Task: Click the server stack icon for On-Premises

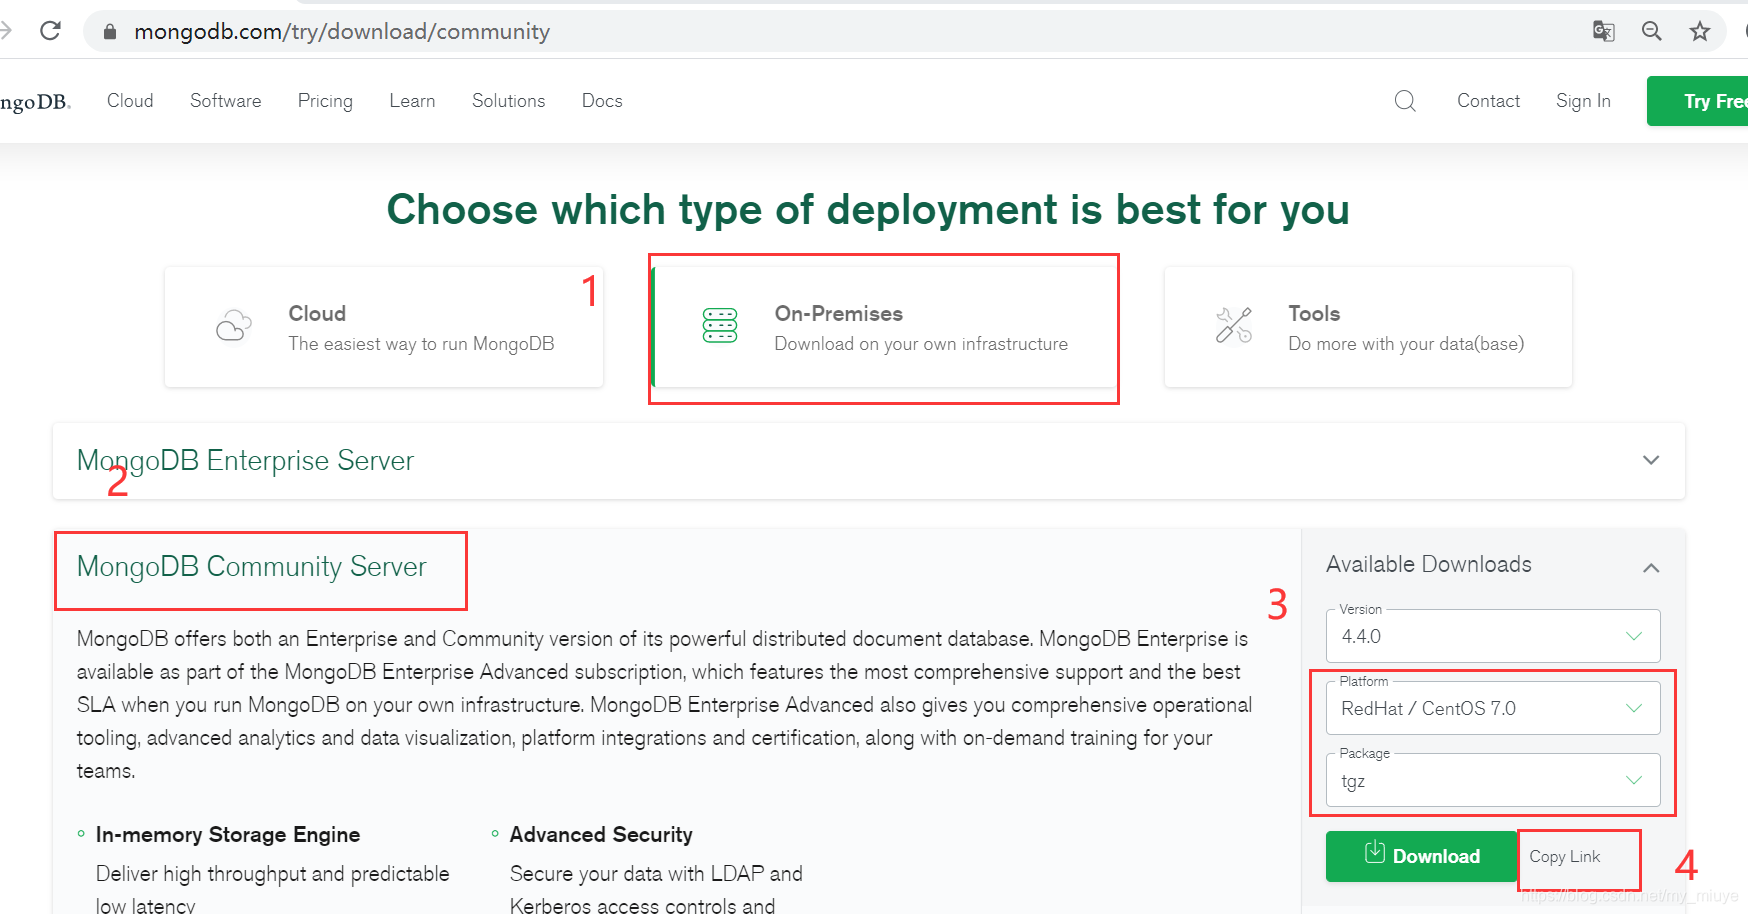Action: (720, 326)
